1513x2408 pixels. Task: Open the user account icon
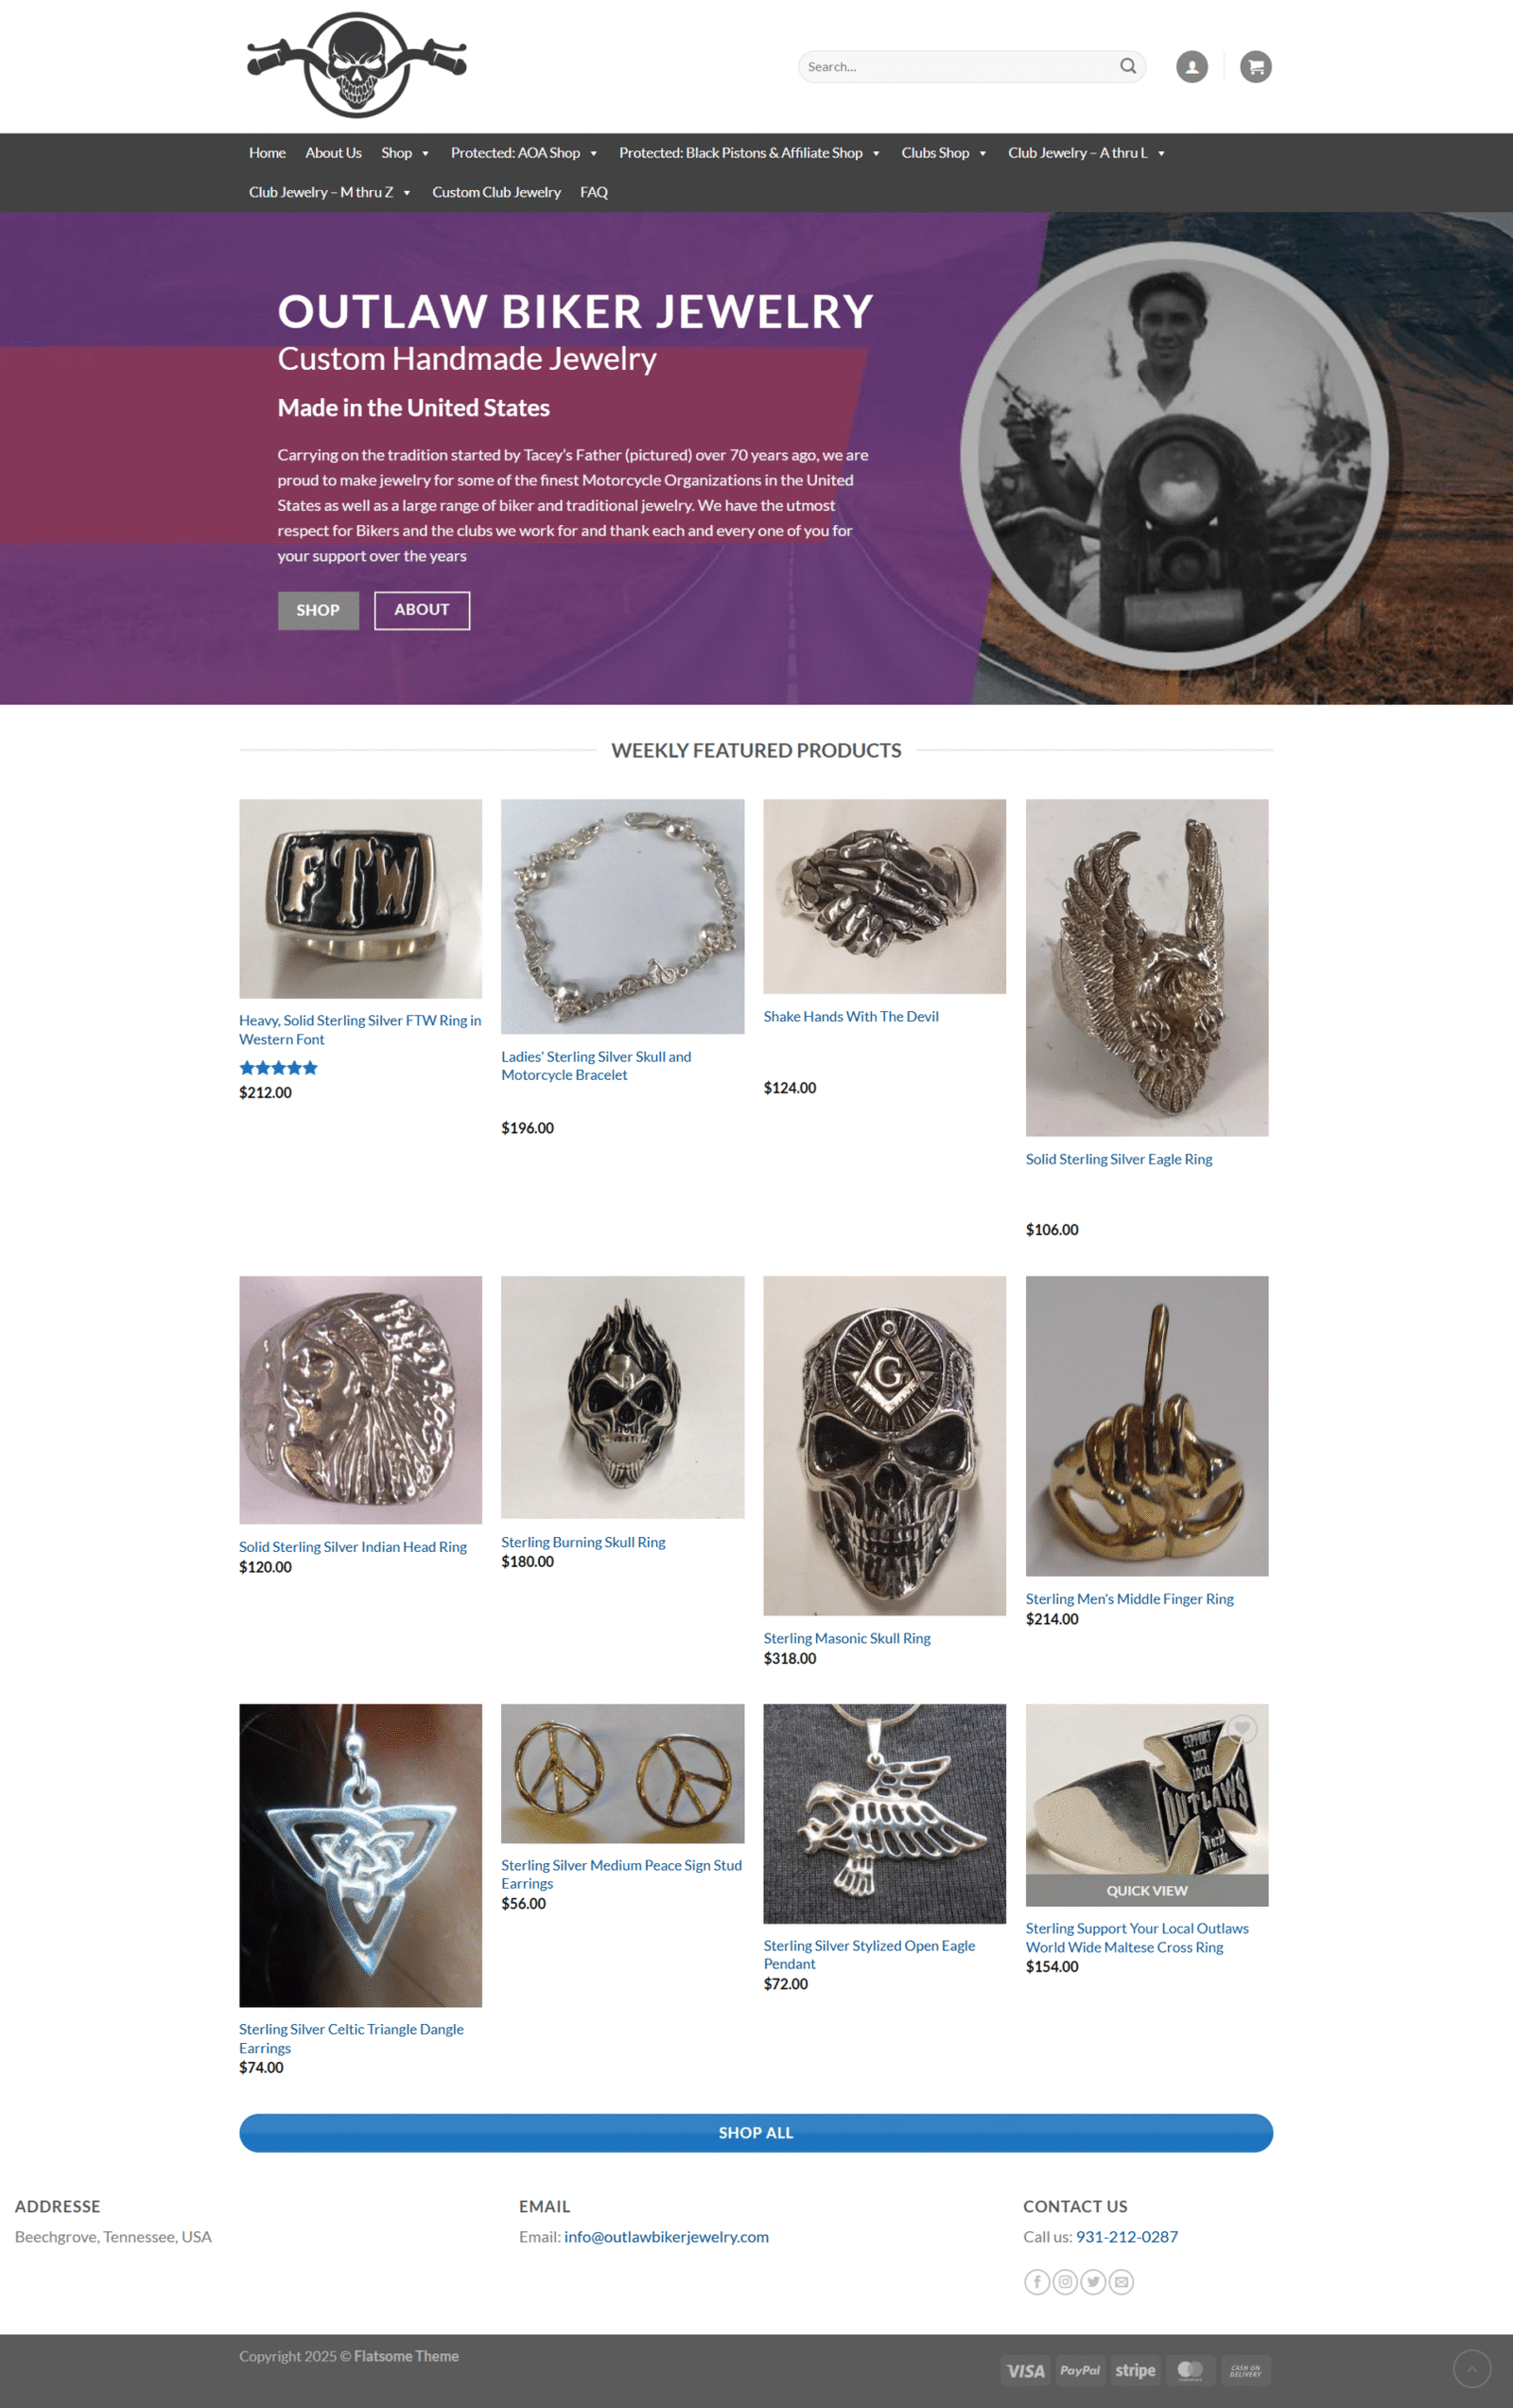pos(1191,67)
